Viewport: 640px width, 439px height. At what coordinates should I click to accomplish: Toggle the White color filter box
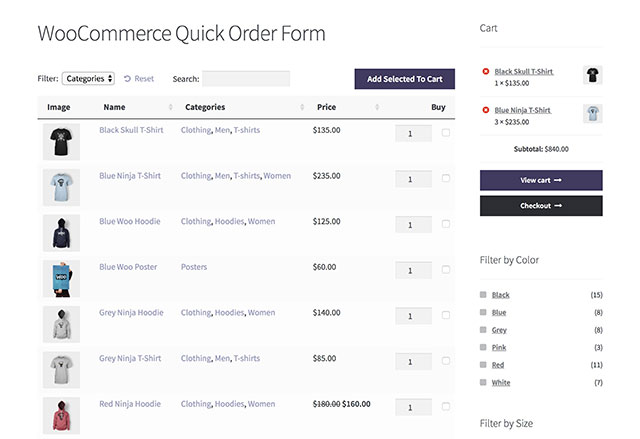tap(483, 382)
